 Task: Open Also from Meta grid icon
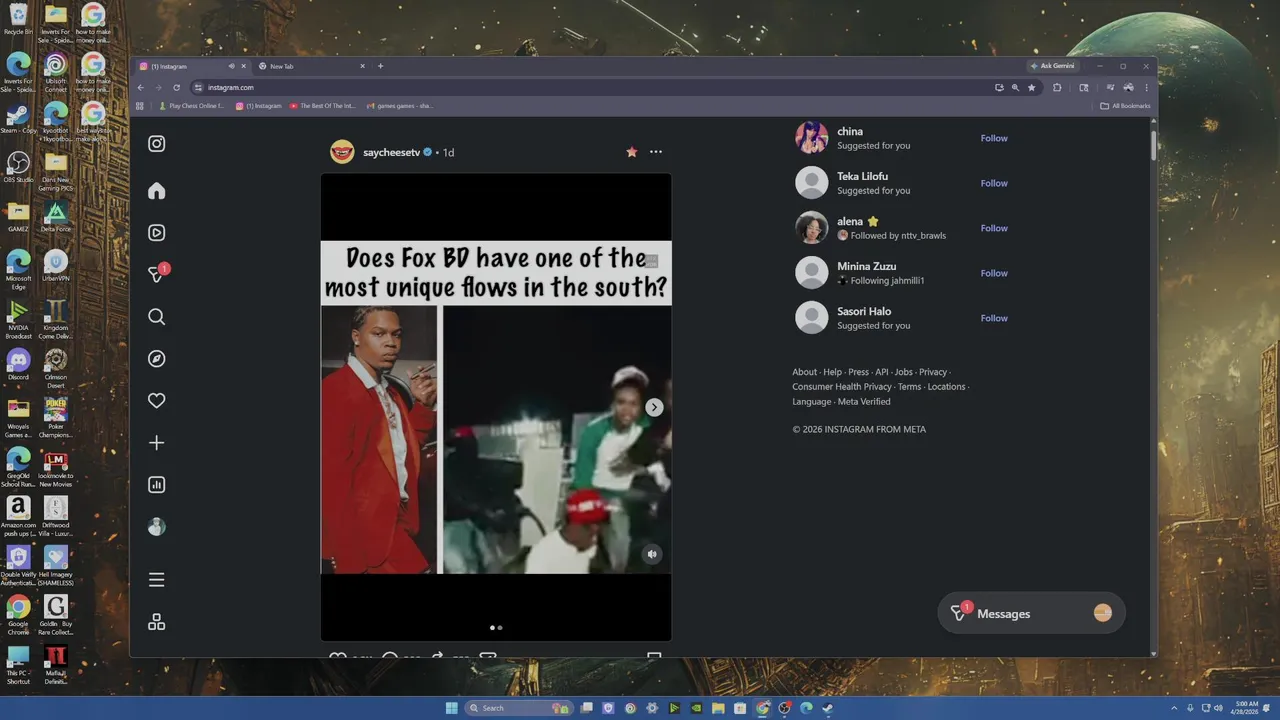[x=156, y=622]
